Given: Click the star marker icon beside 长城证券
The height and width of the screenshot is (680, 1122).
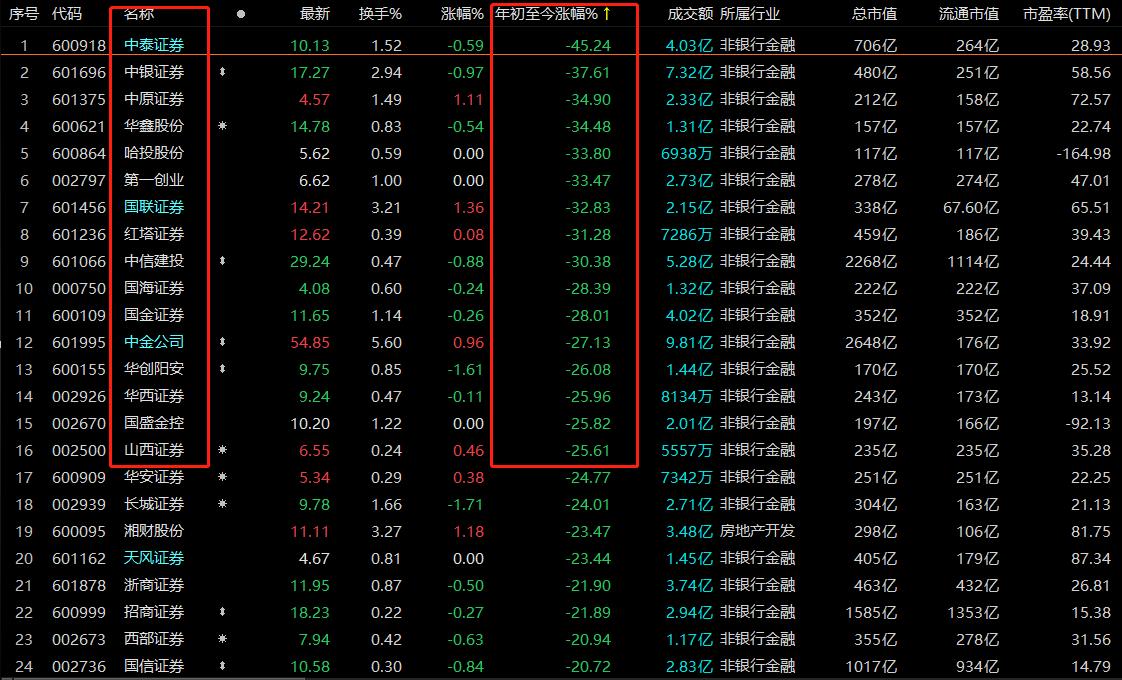Looking at the screenshot, I should (223, 504).
